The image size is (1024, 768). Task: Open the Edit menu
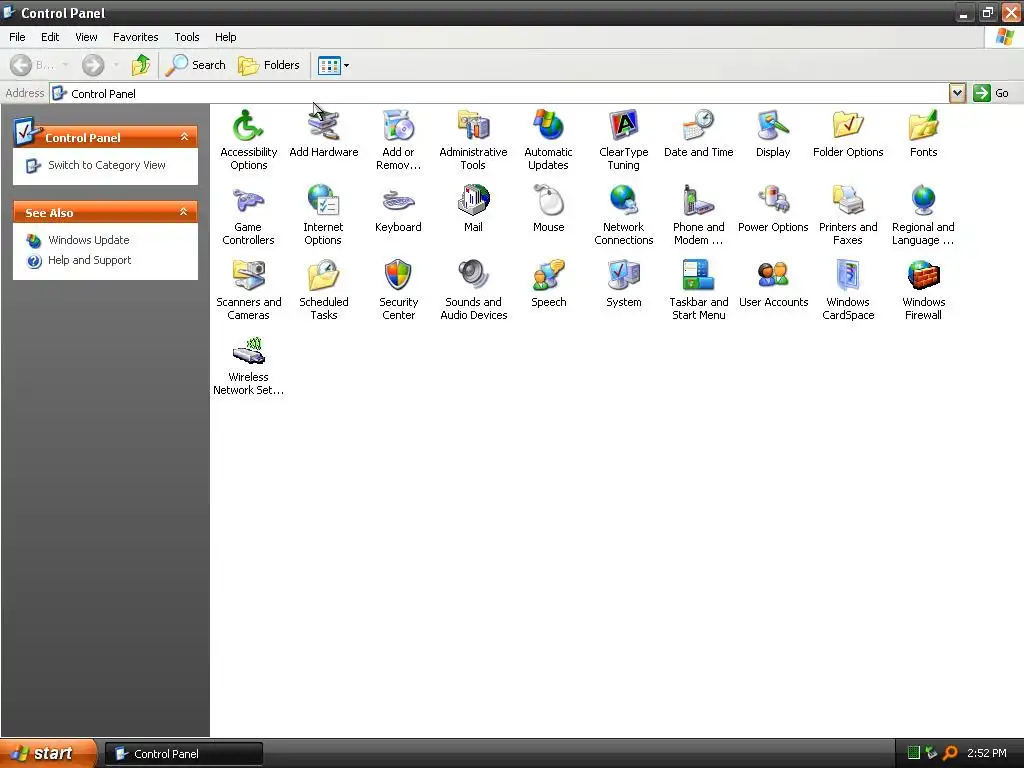click(50, 37)
